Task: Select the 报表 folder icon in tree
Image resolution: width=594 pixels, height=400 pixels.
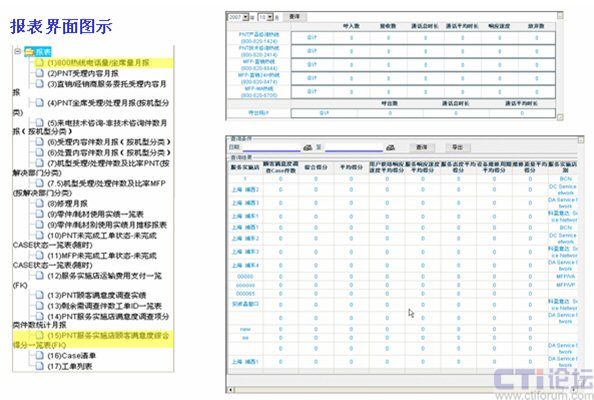Action: (x=29, y=52)
